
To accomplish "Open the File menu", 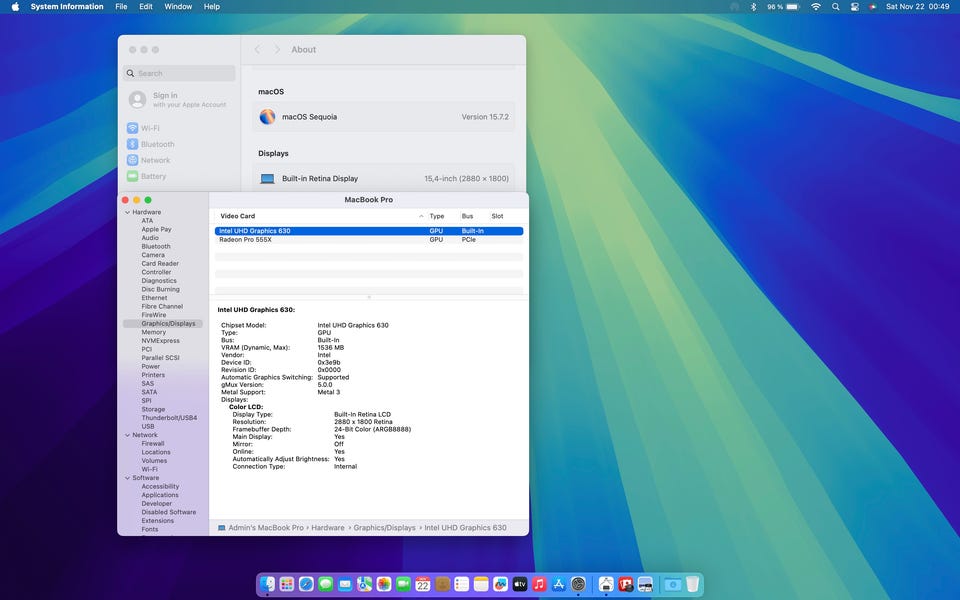I will 121,7.
